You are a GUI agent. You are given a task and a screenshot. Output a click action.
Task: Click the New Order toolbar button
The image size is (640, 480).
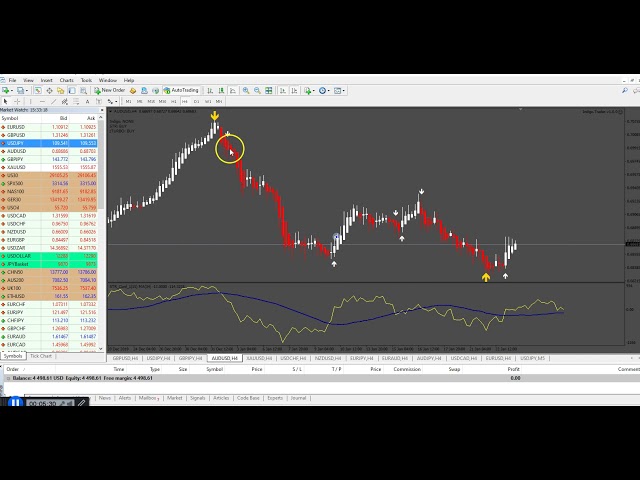[x=110, y=90]
